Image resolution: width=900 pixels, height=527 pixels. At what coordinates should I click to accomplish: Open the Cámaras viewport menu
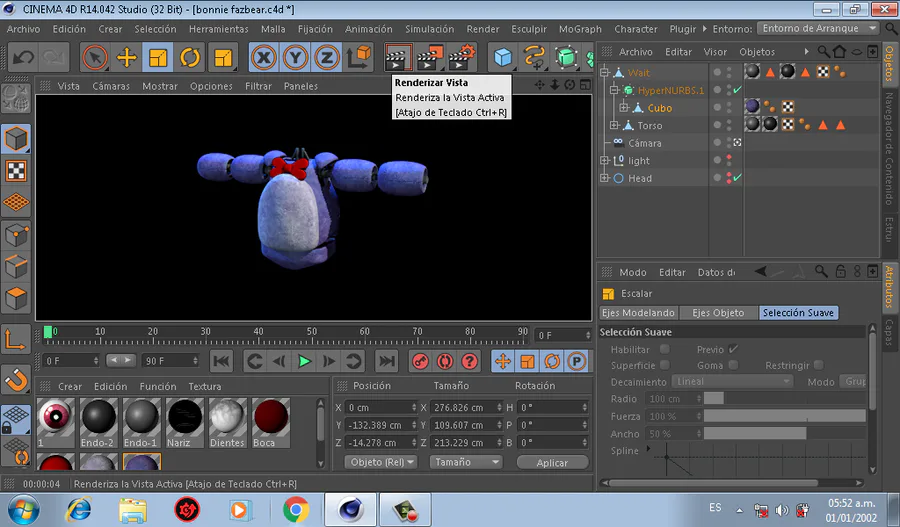coord(111,86)
